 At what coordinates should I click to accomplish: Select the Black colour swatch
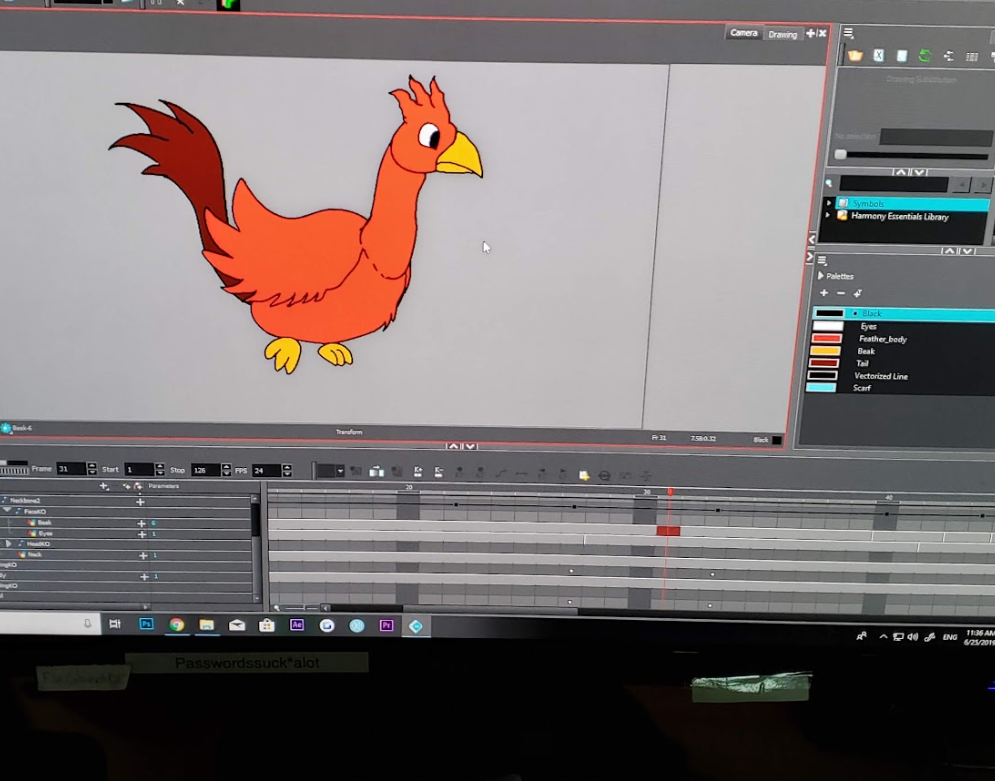[x=829, y=313]
